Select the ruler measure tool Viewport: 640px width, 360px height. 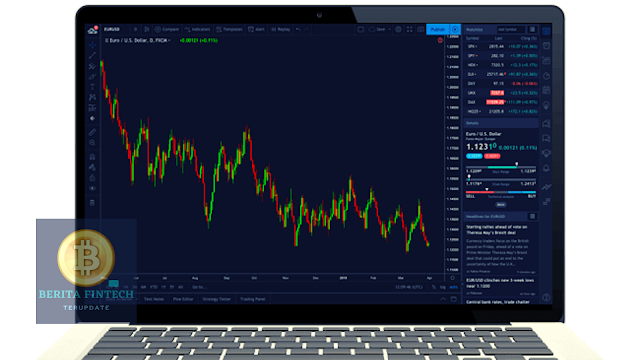(x=93, y=132)
